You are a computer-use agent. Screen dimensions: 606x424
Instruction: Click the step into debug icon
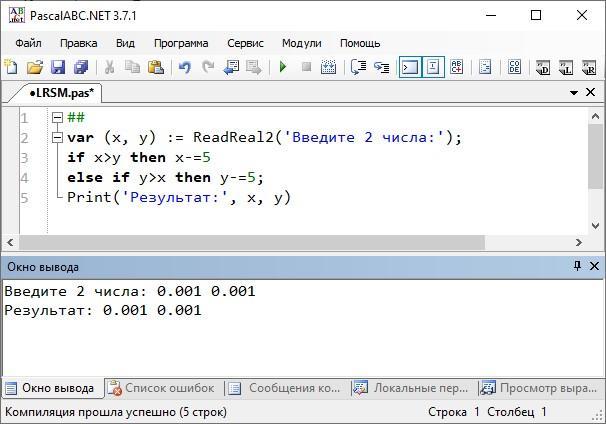tap(382, 67)
